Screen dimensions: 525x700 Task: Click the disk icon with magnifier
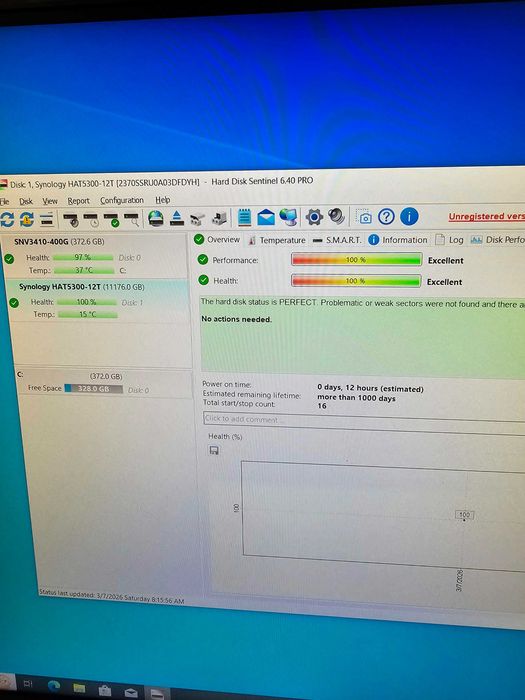click(132, 219)
